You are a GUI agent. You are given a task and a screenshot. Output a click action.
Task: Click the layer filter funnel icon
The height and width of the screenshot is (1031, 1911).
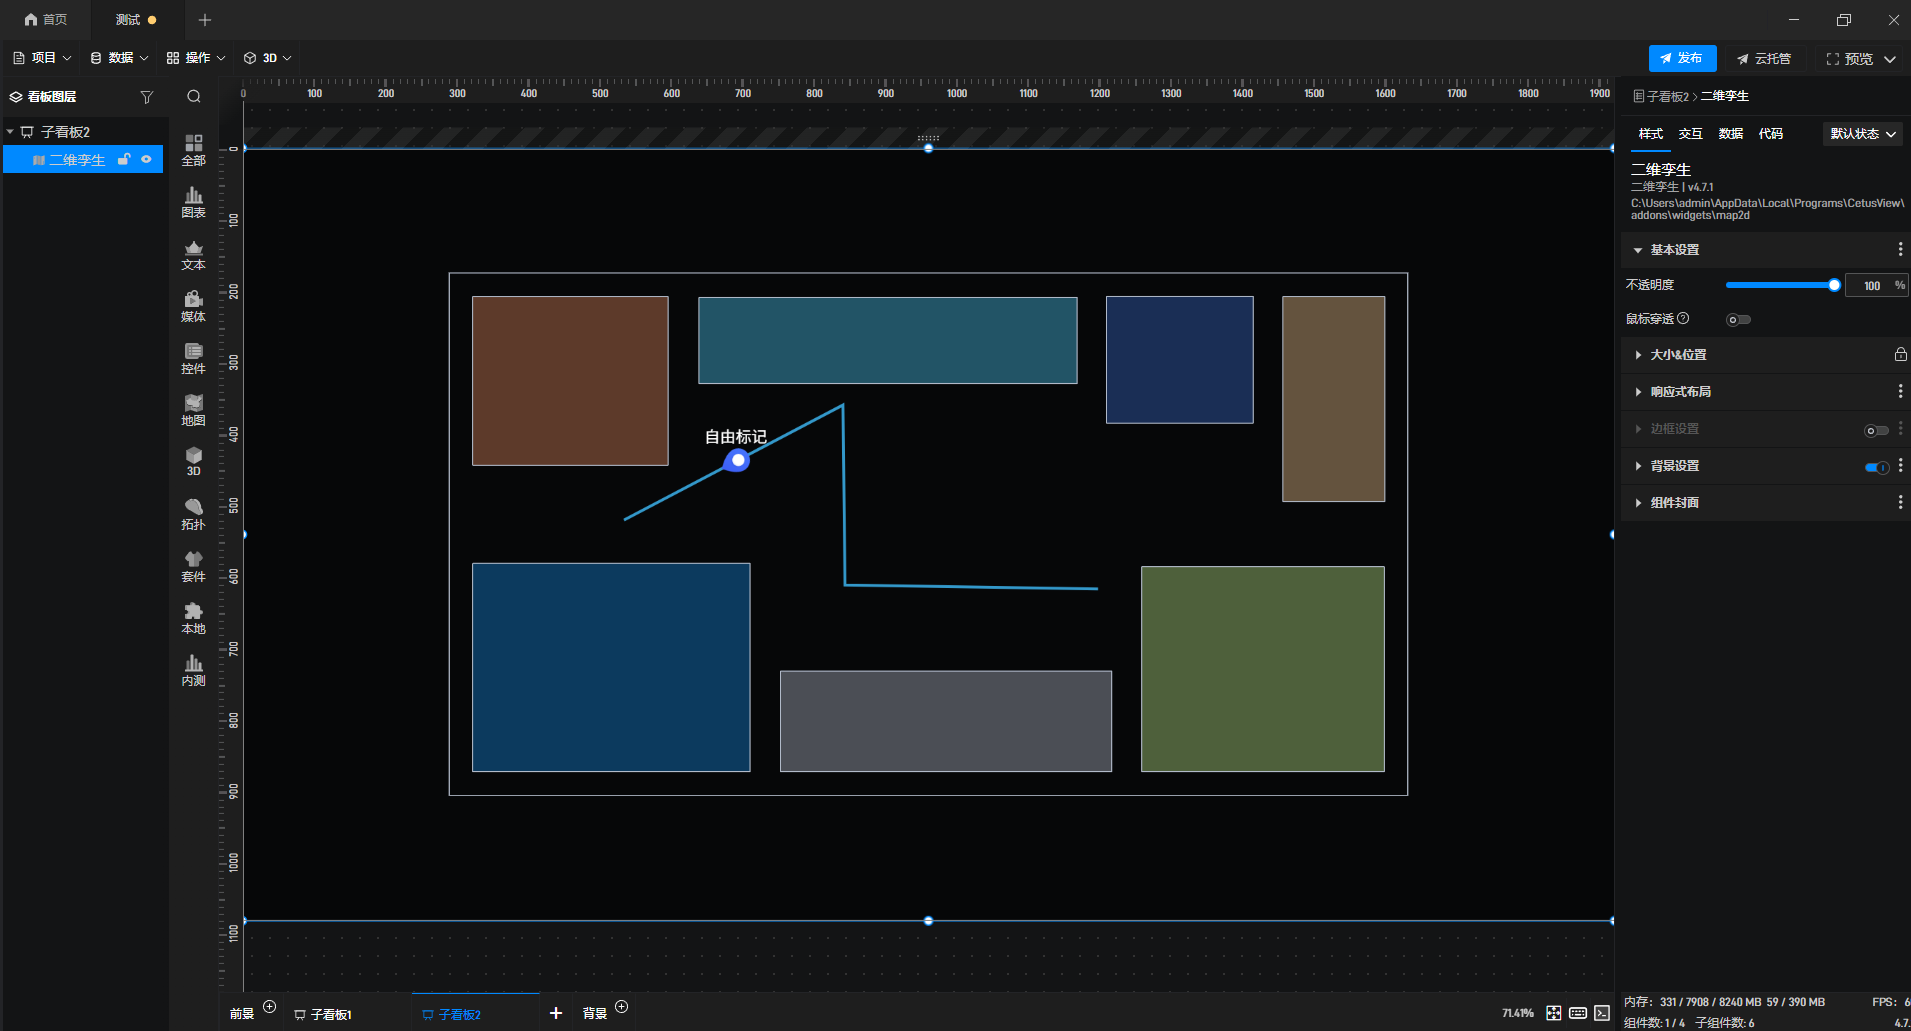coord(147,97)
